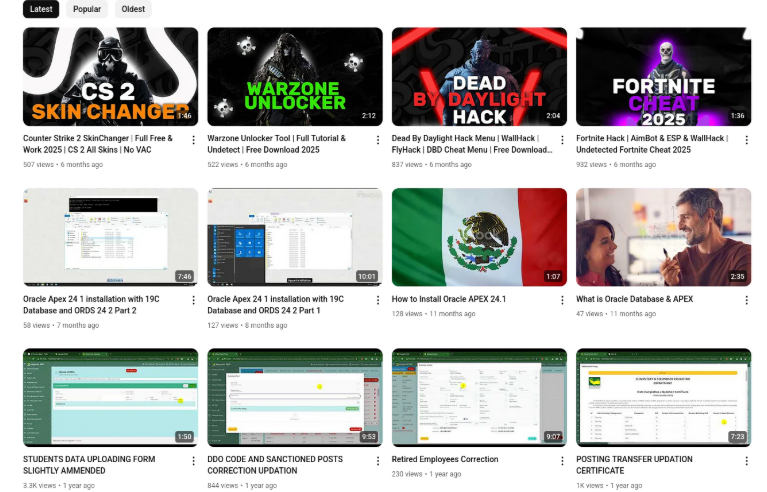Open options for DDO CODE AND SANCTIONED POSTS video
This screenshot has width=767, height=492.
tap(377, 461)
